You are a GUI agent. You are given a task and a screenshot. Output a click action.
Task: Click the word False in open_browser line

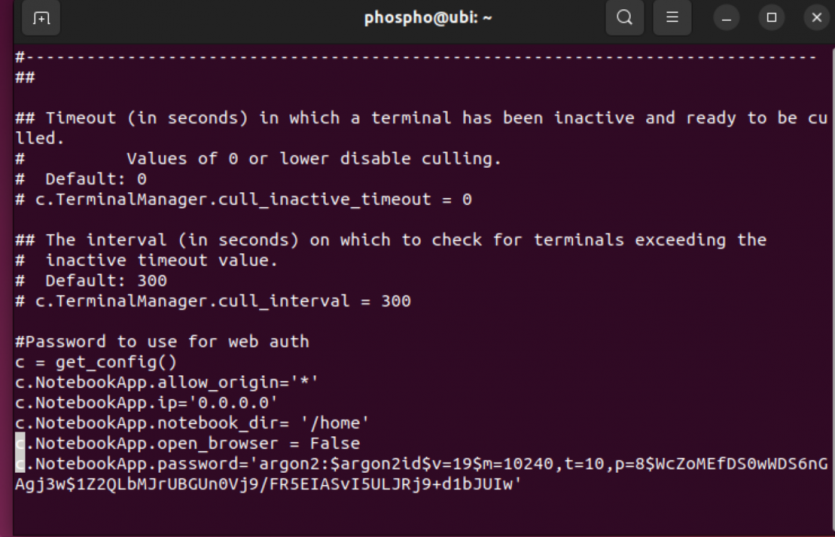tap(335, 443)
